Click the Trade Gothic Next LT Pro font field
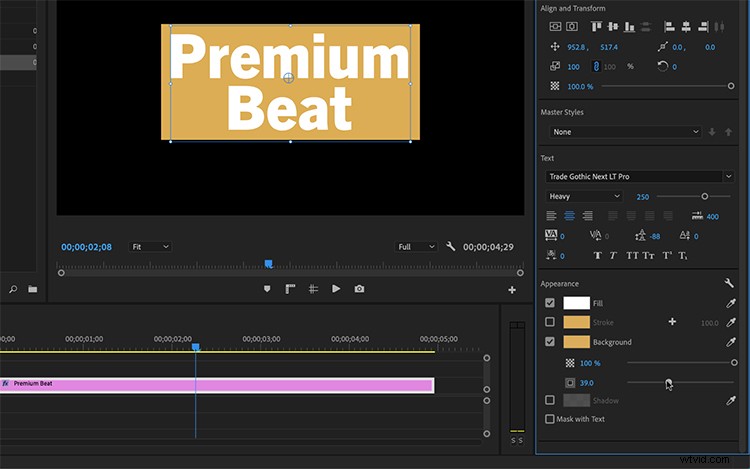Image resolution: width=750 pixels, height=469 pixels. click(633, 176)
